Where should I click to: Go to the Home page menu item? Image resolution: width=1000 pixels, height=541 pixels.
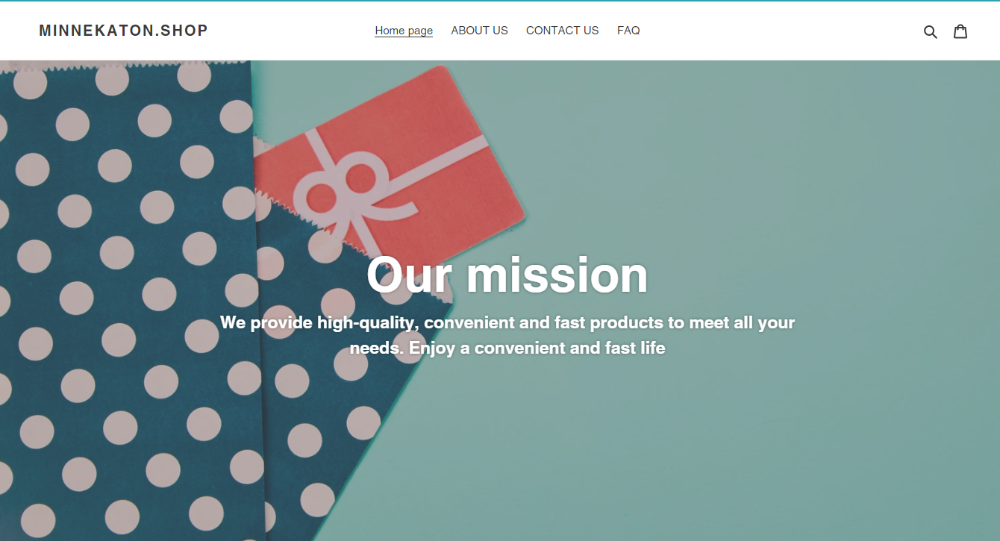click(x=404, y=31)
